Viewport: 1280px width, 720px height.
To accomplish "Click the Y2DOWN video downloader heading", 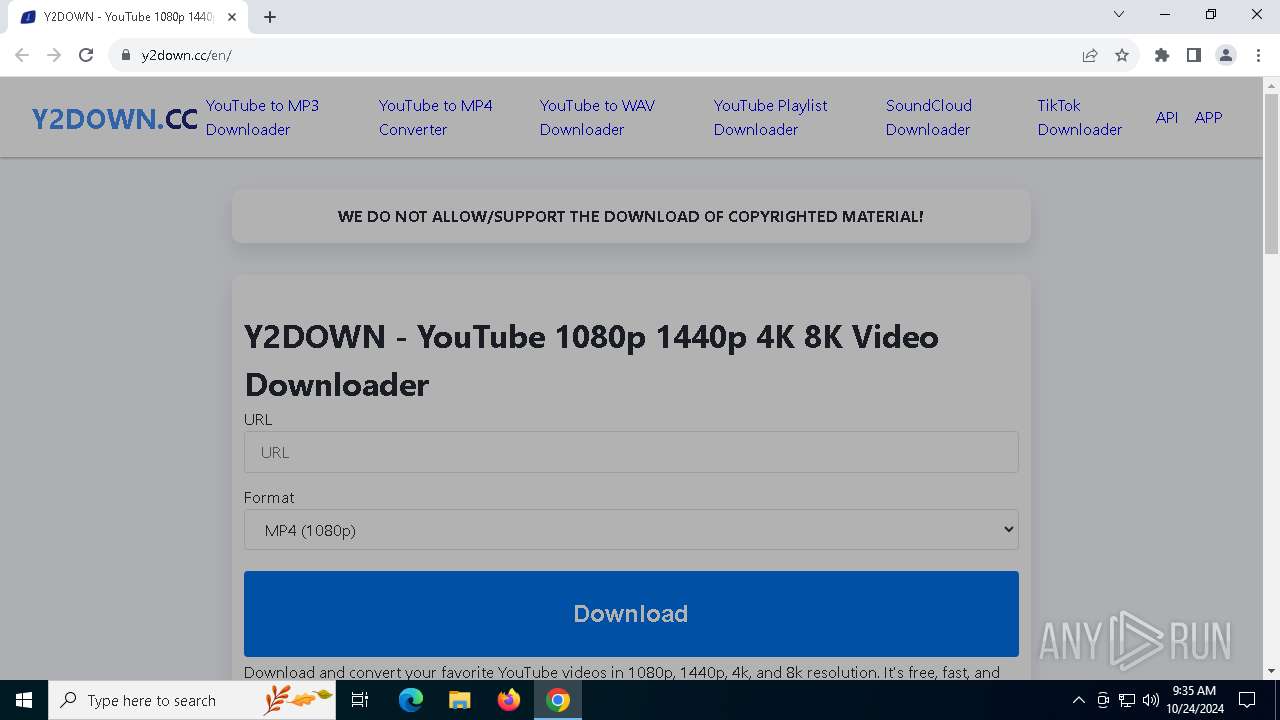I will (x=591, y=360).
